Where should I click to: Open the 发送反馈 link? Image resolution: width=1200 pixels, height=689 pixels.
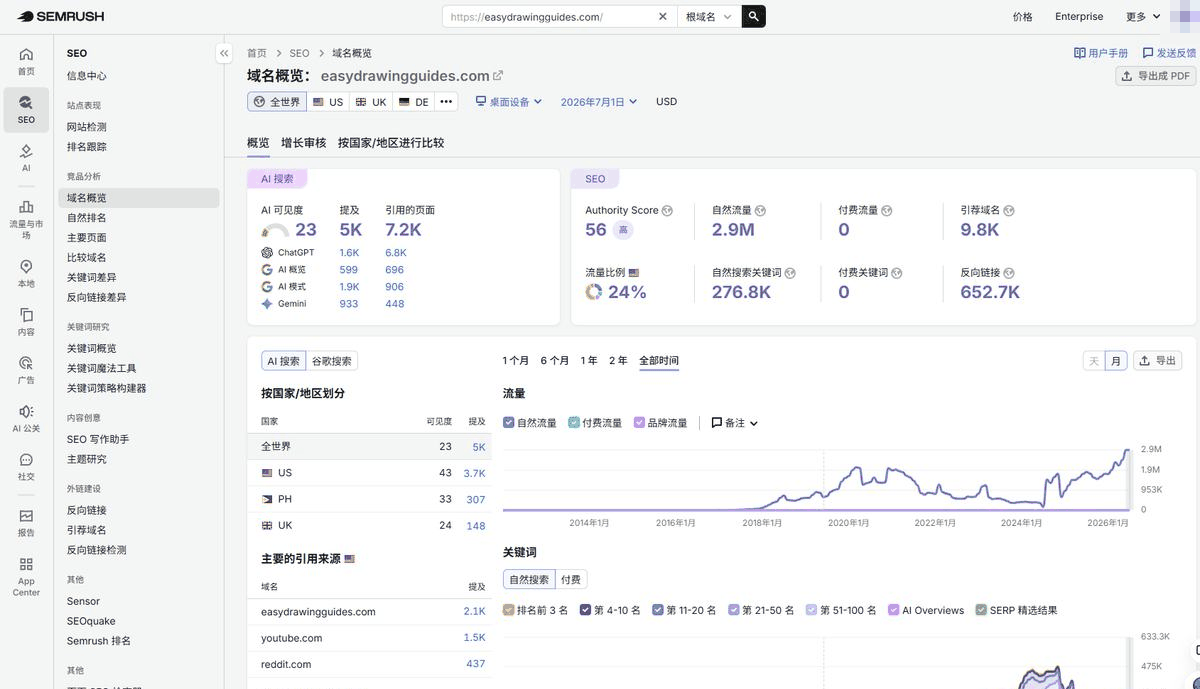[1169, 53]
